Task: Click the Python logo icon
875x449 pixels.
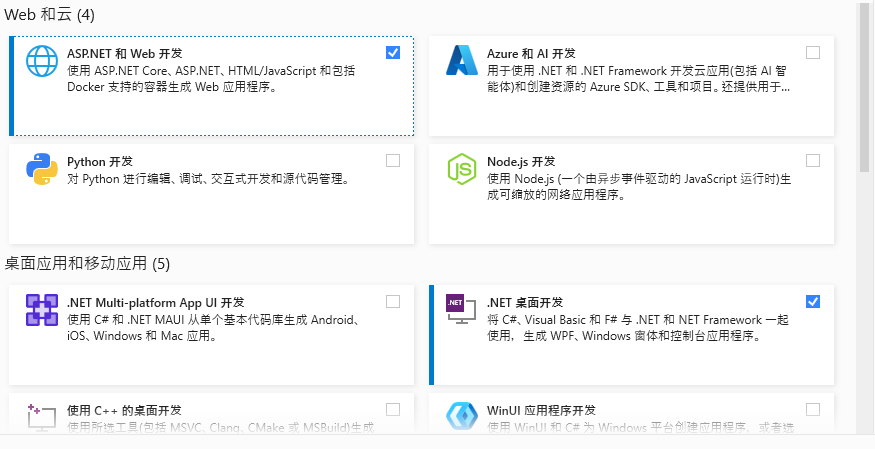Action: point(42,168)
